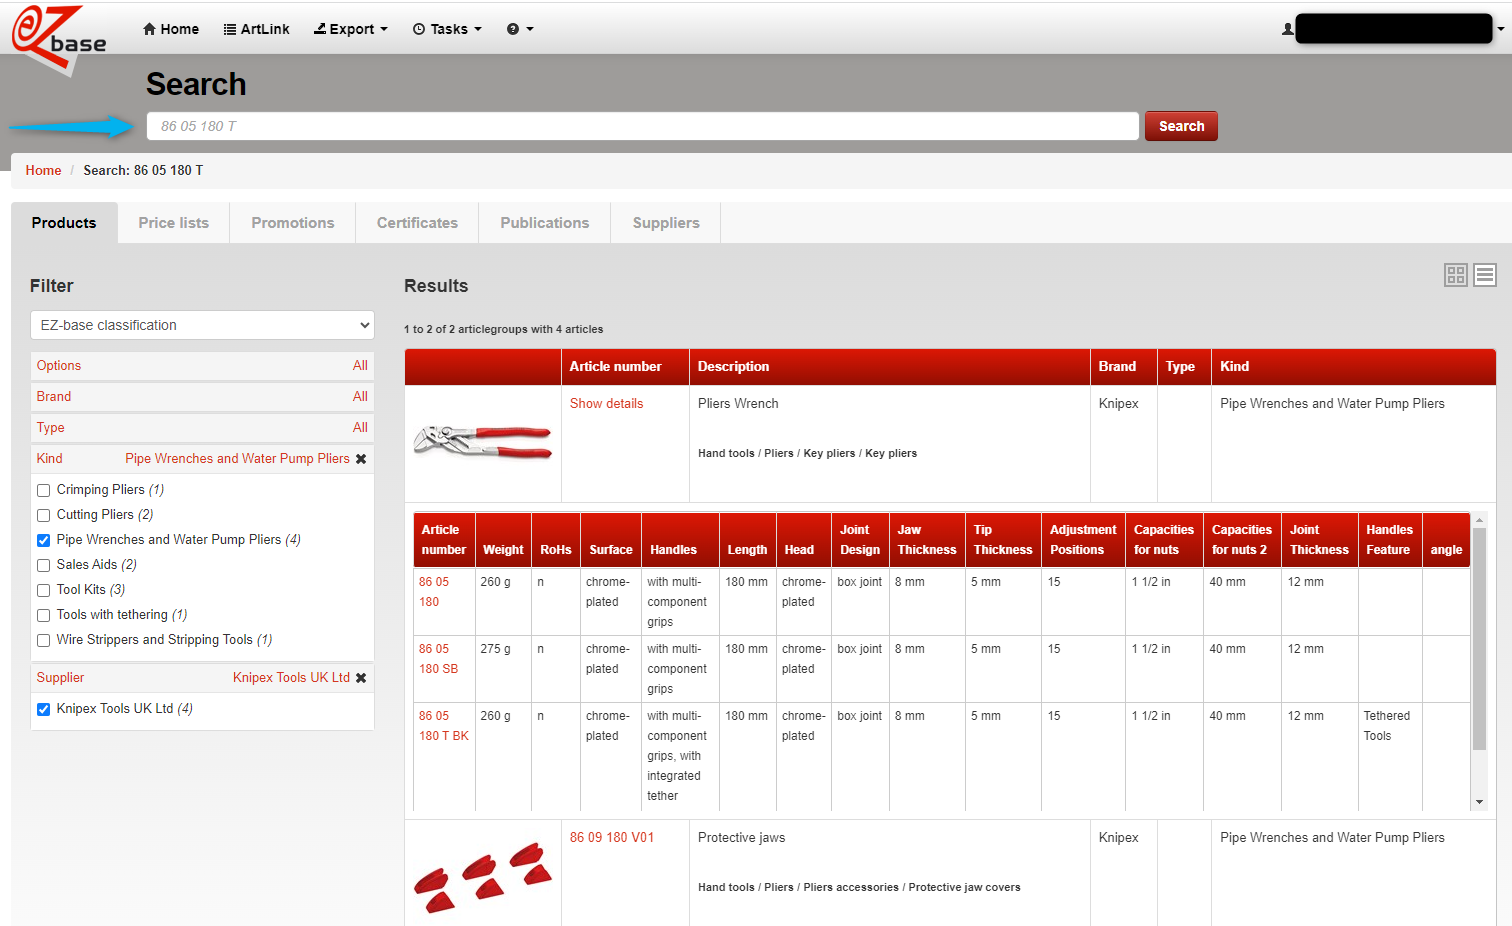Screen dimensions: 1512x926
Task: Click the Jaw Thickness column header
Action: click(x=927, y=540)
